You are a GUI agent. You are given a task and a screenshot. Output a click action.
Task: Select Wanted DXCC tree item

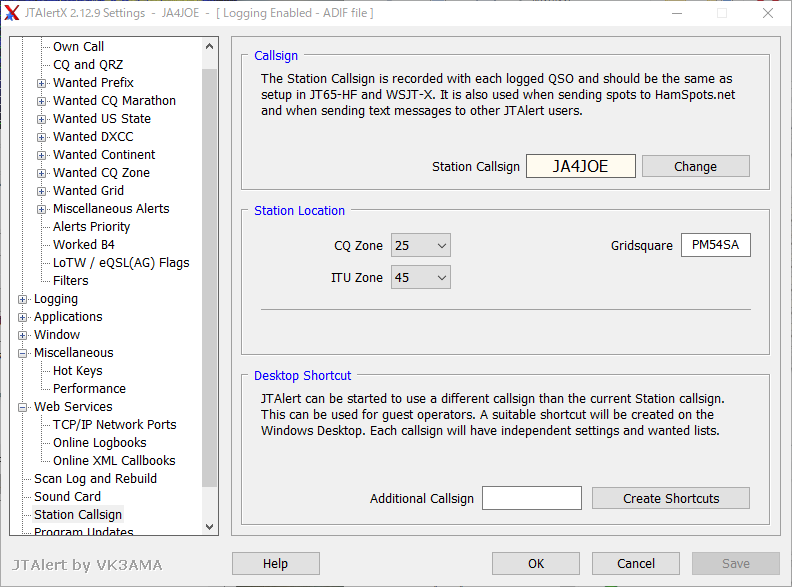(x=93, y=136)
